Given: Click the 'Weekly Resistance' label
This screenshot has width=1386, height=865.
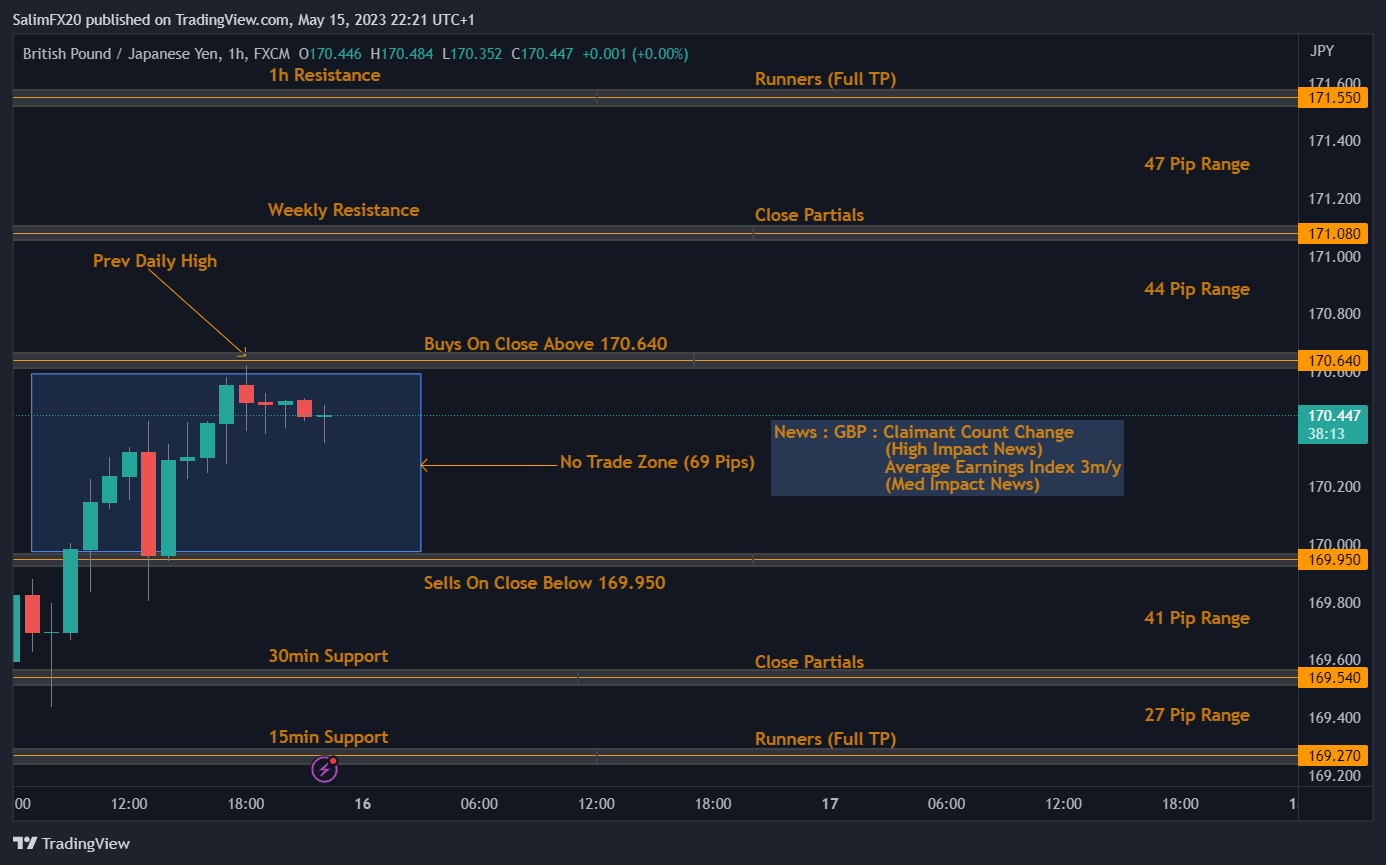Looking at the screenshot, I should point(343,210).
